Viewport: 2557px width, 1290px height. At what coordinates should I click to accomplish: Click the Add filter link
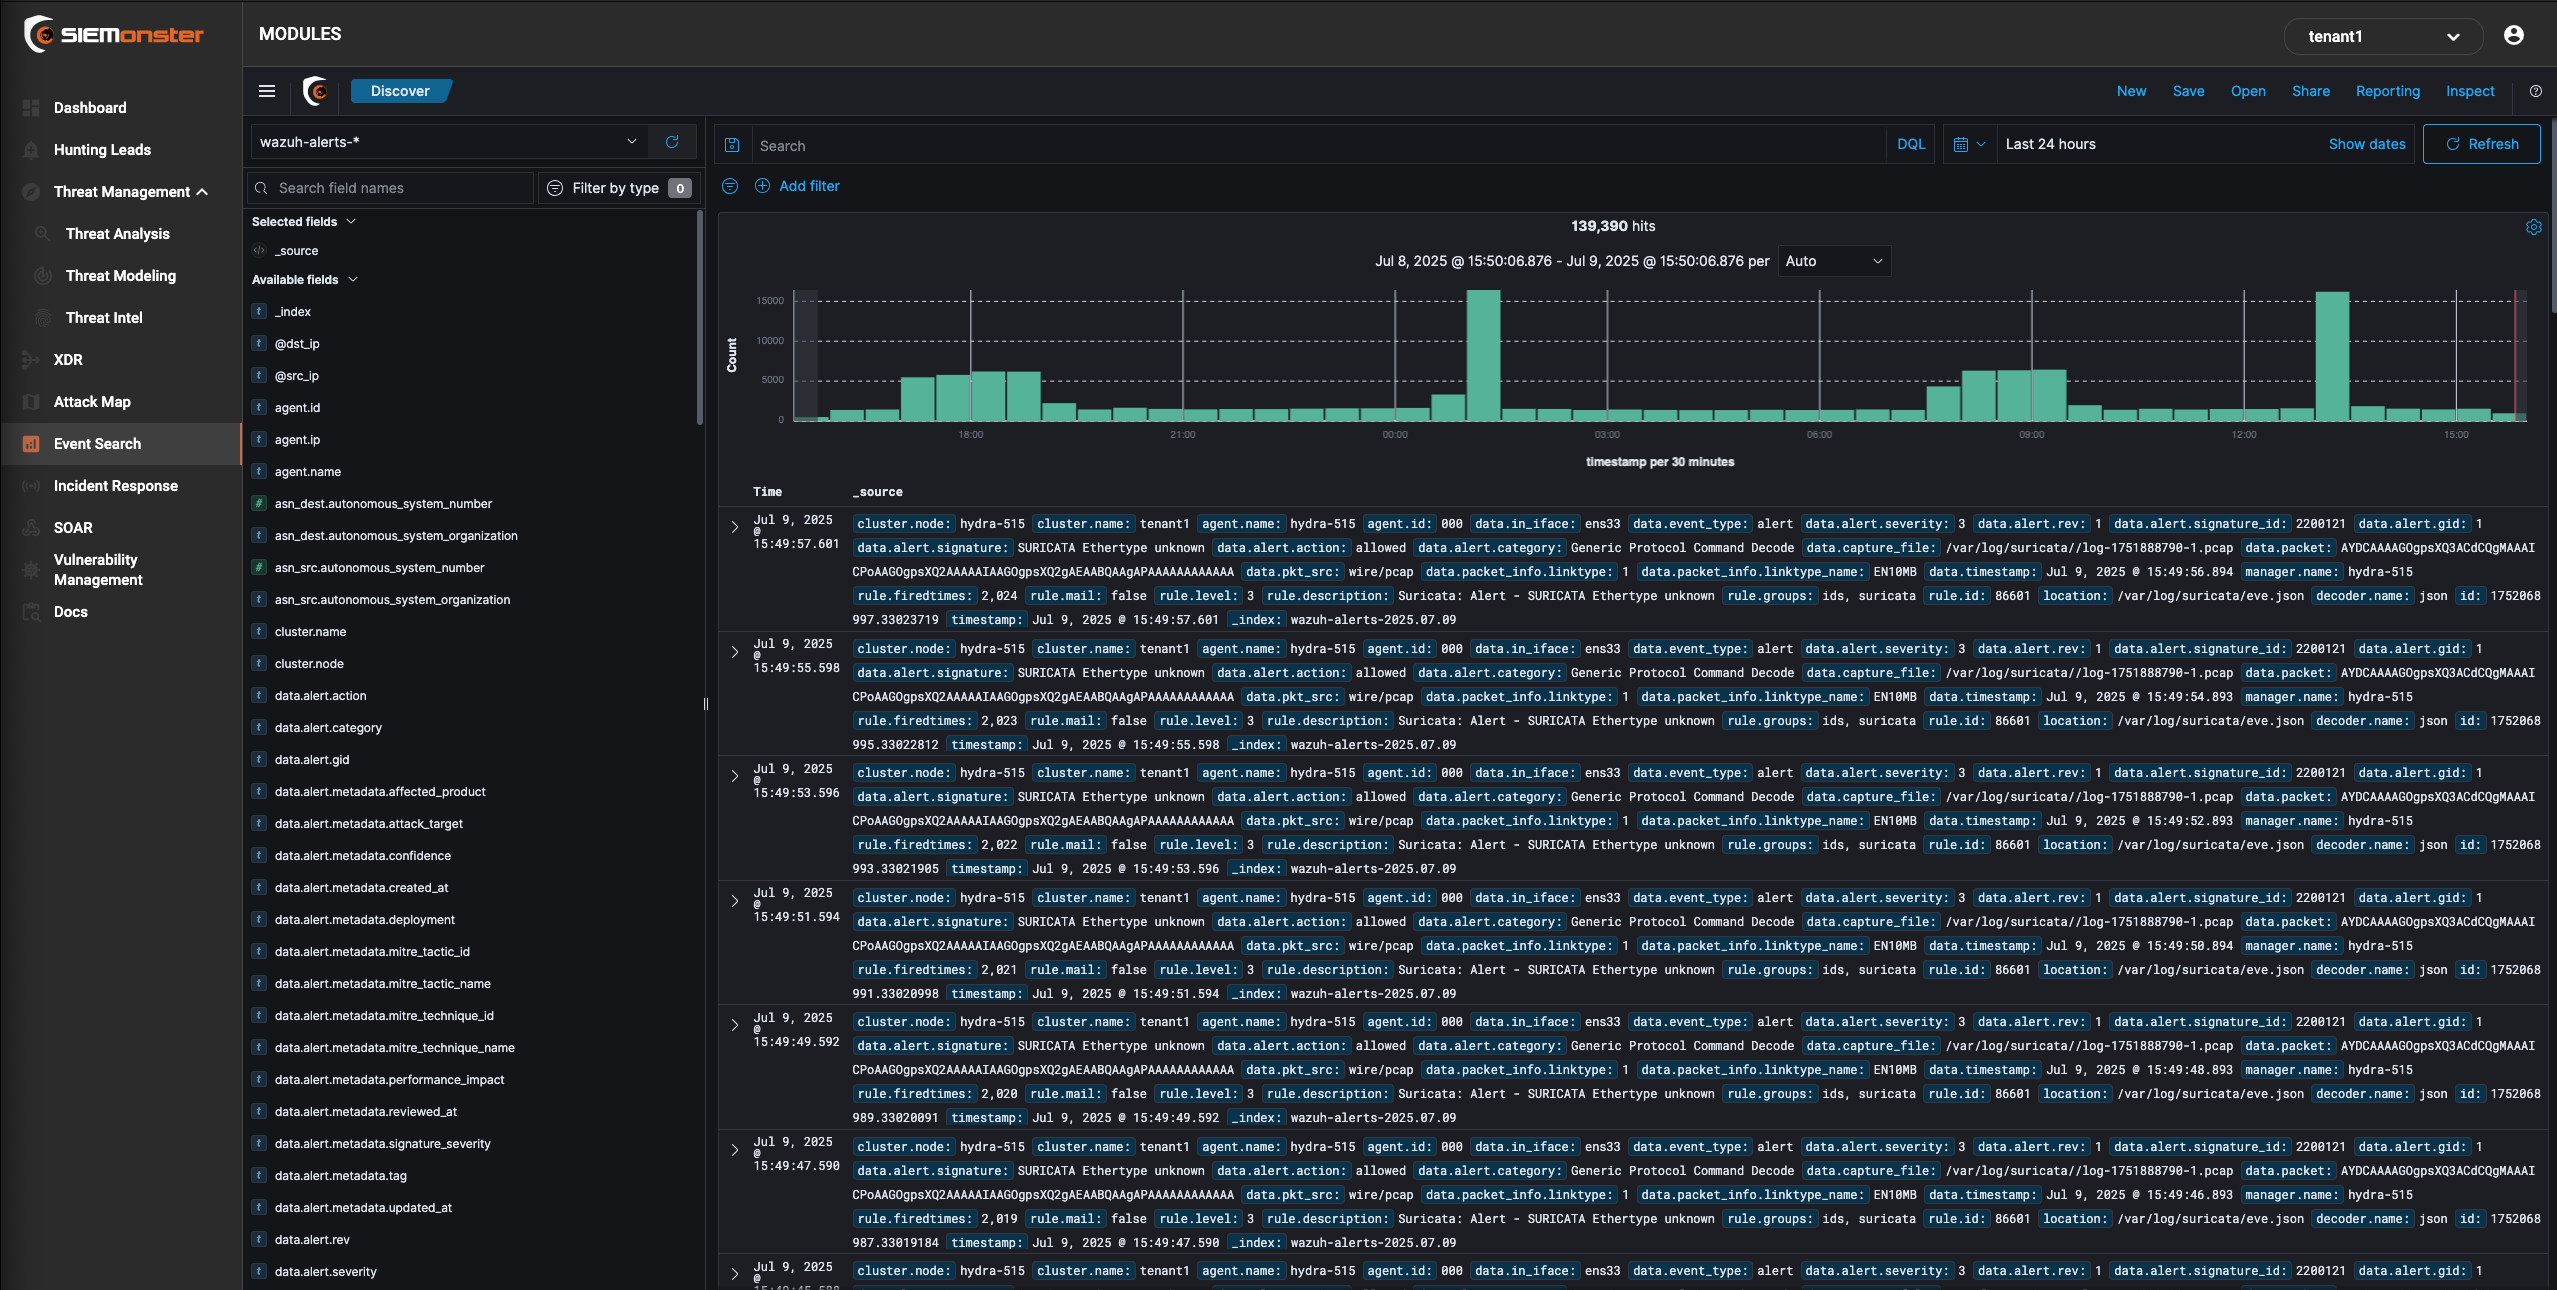pyautogui.click(x=808, y=186)
